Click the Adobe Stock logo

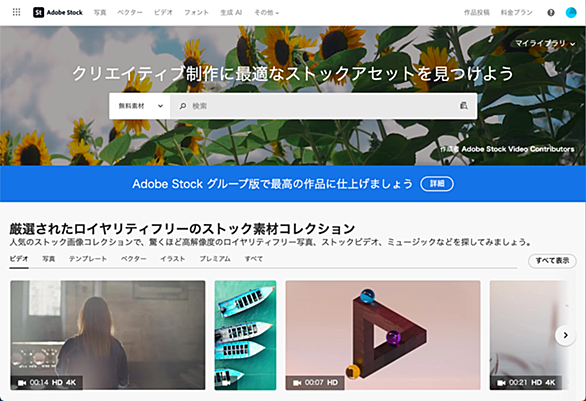click(58, 12)
